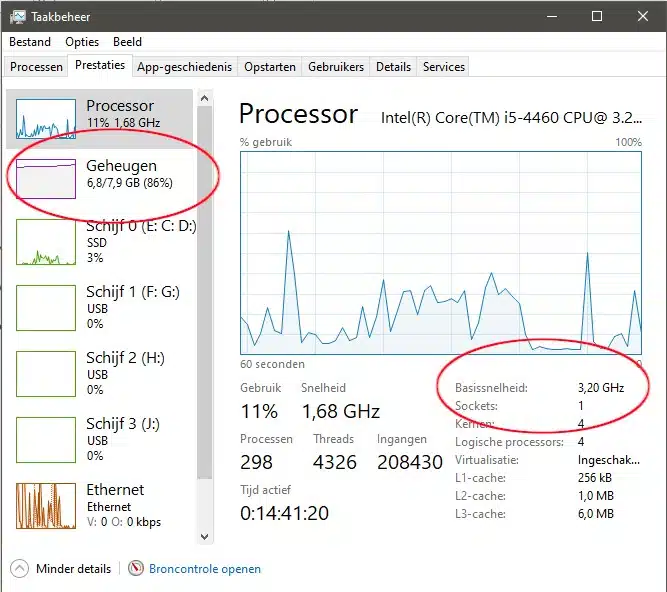Viewport: 667px width, 592px height.
Task: Switch to the App-geschiedenis tab
Action: (185, 67)
